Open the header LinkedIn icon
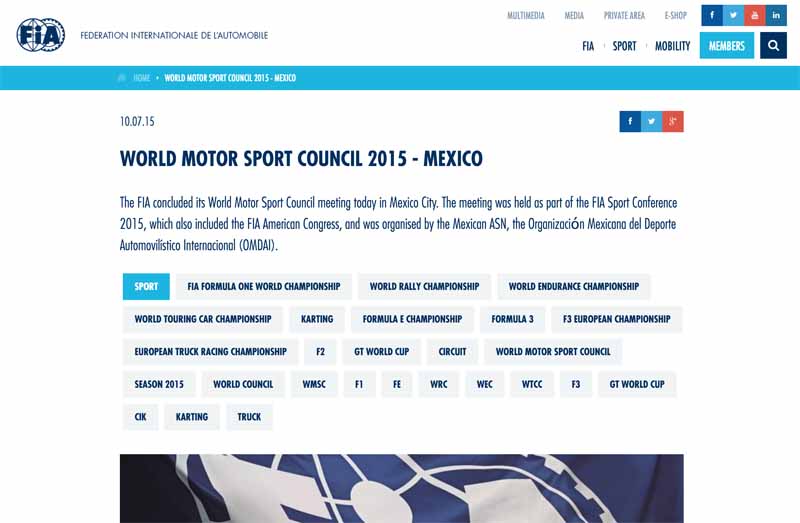The width and height of the screenshot is (800, 523). point(776,15)
